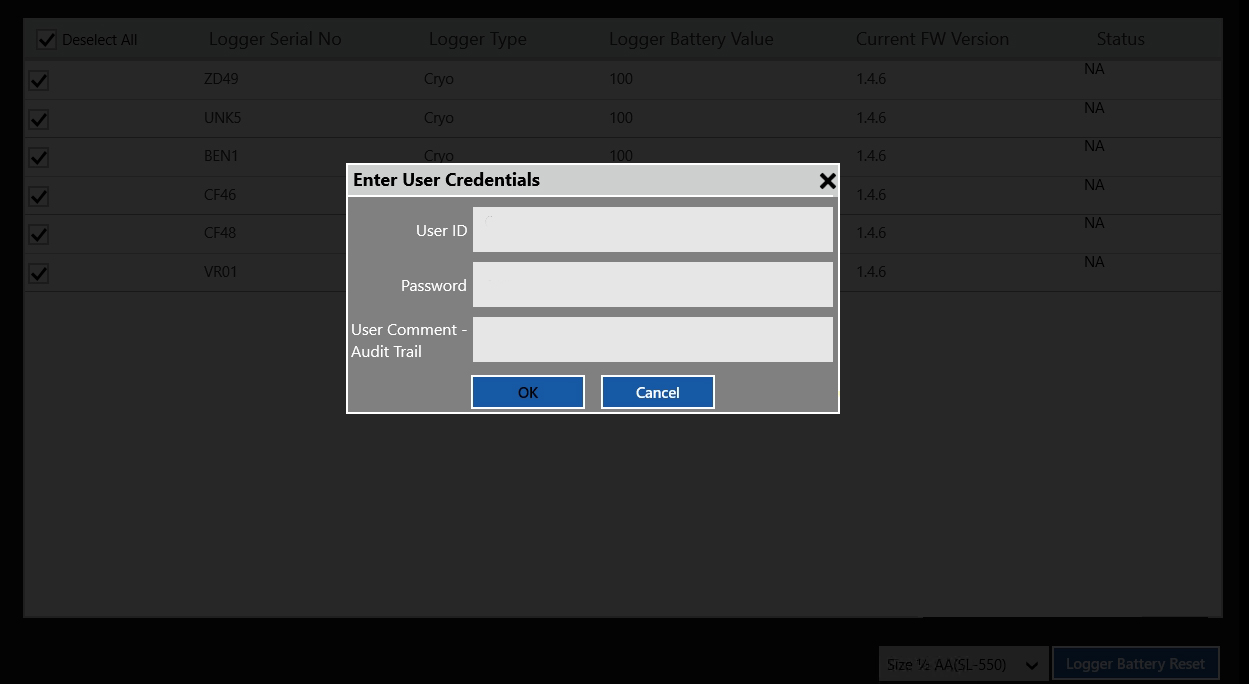This screenshot has width=1249, height=684.
Task: Uncheck the VR01 logger checkbox
Action: click(x=39, y=273)
